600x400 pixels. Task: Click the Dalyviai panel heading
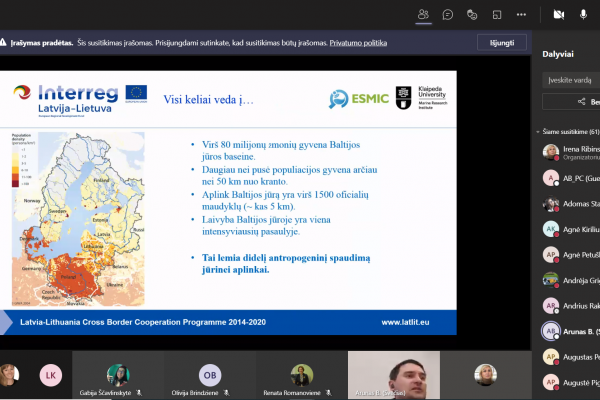pos(558,54)
